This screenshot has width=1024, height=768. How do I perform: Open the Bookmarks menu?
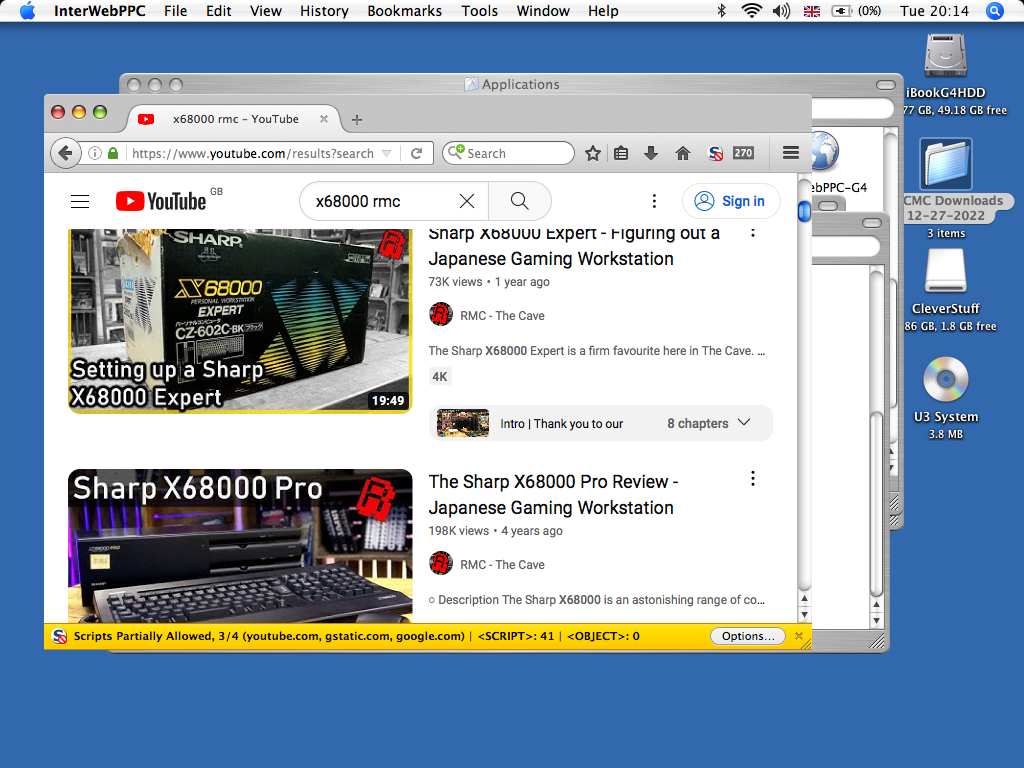pos(404,11)
